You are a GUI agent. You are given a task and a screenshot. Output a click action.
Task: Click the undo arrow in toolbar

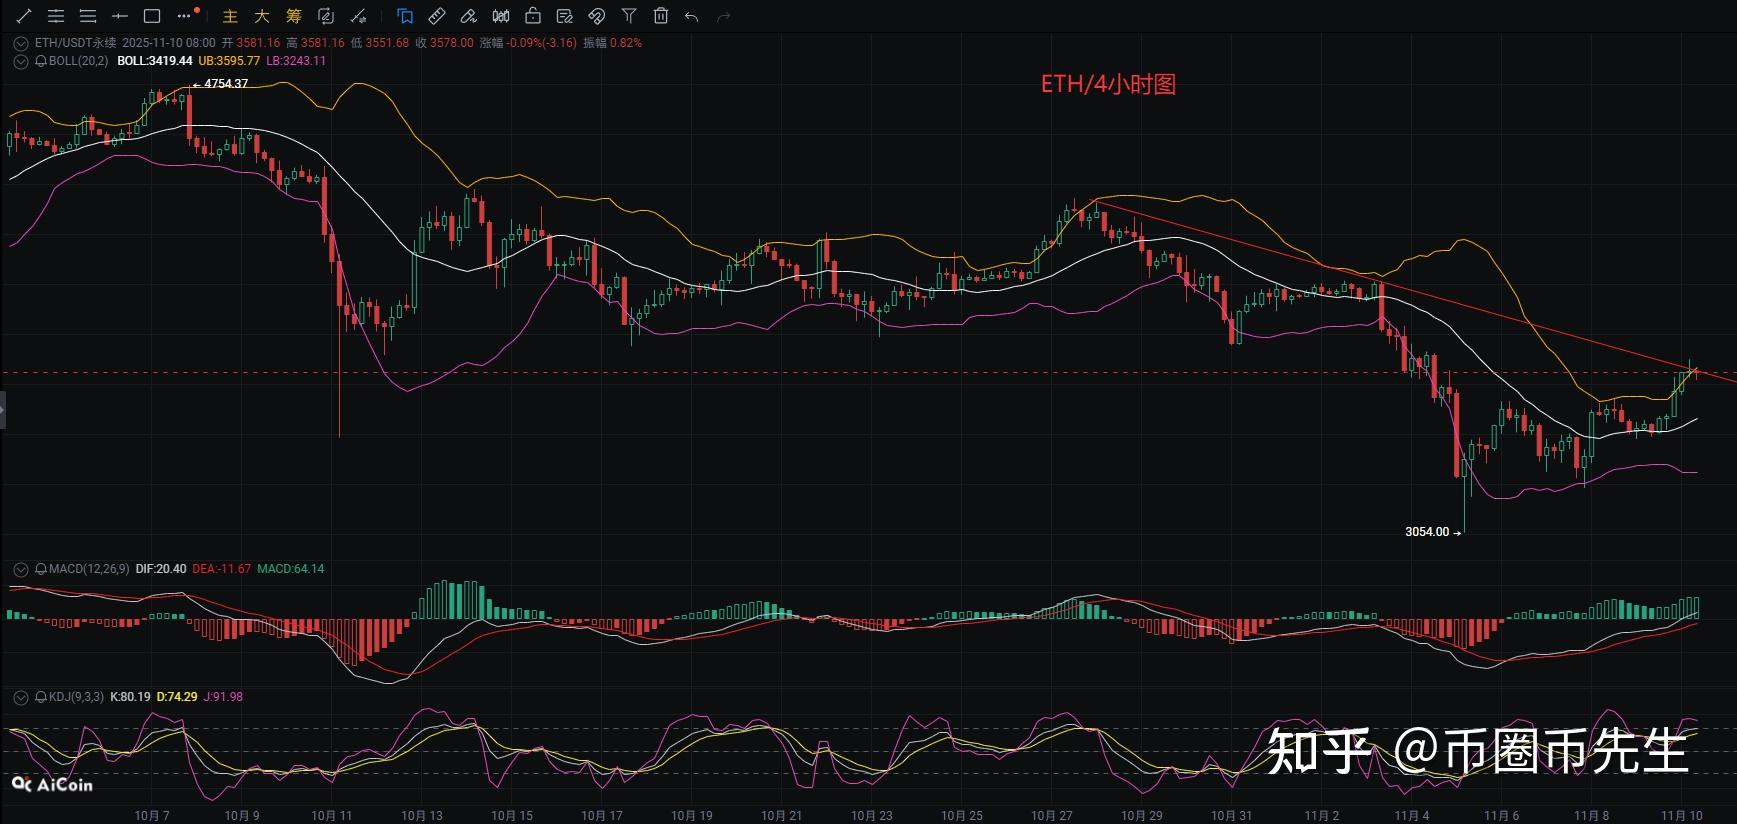coord(692,16)
